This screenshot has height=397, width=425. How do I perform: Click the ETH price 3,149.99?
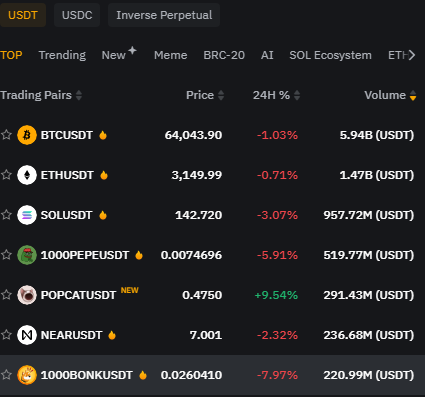[197, 175]
